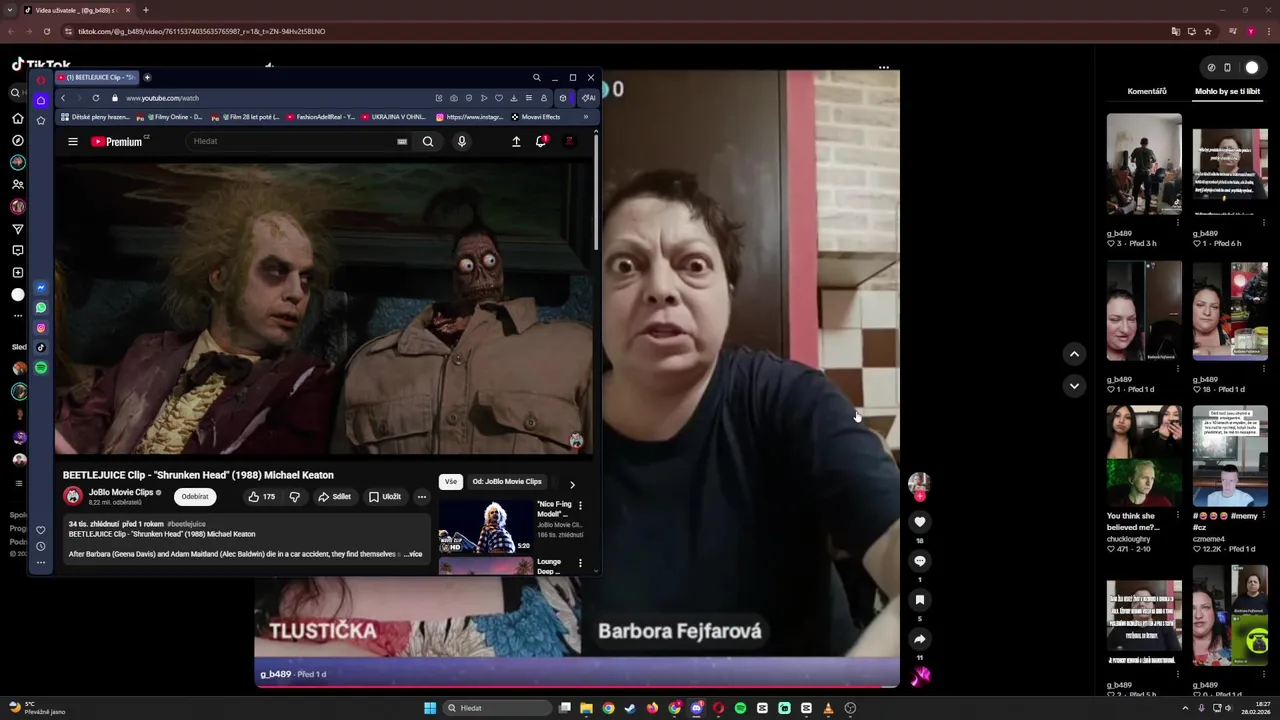Go to previous TikTok video arrow
The height and width of the screenshot is (720, 1280).
pyautogui.click(x=1074, y=353)
